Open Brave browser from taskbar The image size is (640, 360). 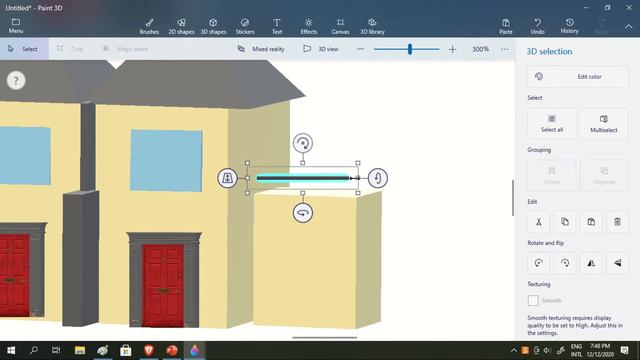149,350
